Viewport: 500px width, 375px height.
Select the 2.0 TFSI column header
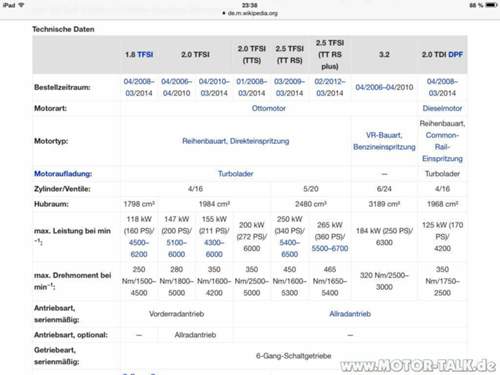coord(195,54)
